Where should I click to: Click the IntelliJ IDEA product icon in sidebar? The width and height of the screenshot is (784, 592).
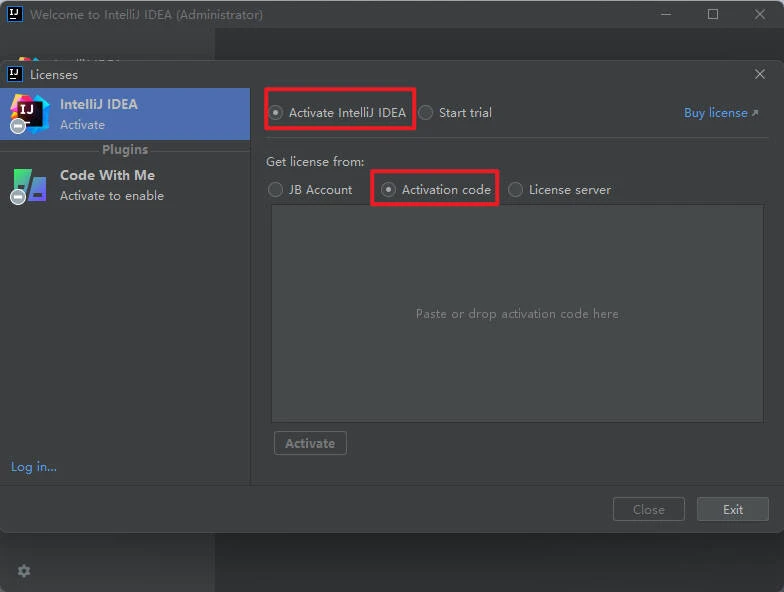(x=30, y=114)
